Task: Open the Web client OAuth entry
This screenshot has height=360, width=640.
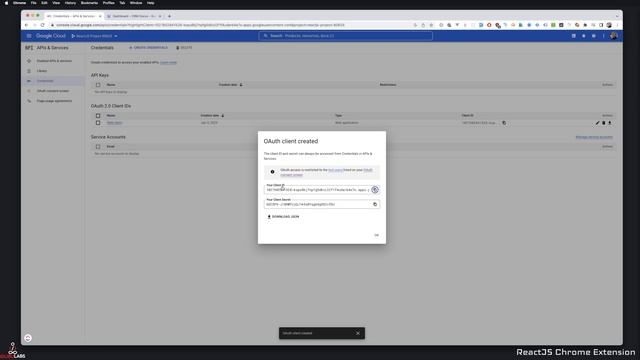Action: [x=114, y=122]
